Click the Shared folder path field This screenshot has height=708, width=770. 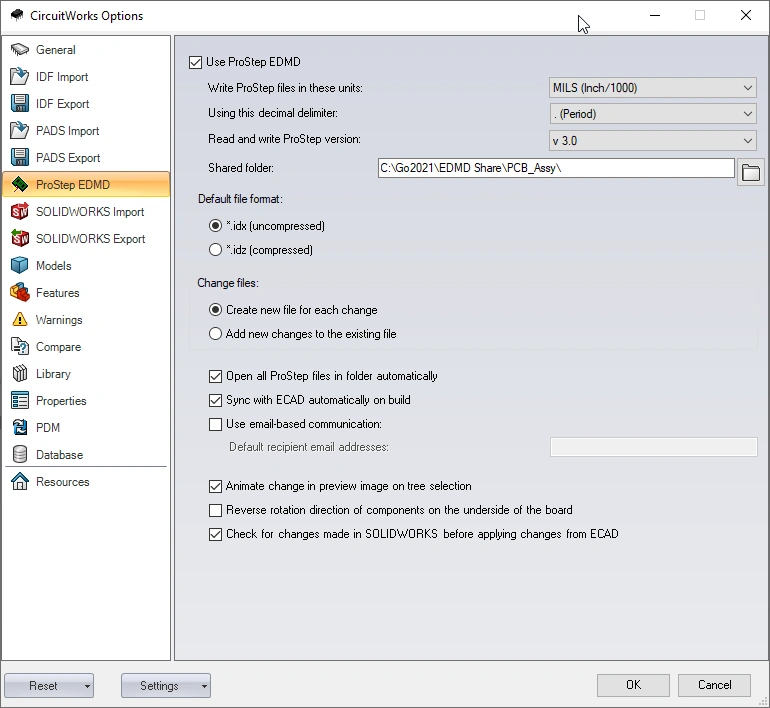tap(556, 168)
